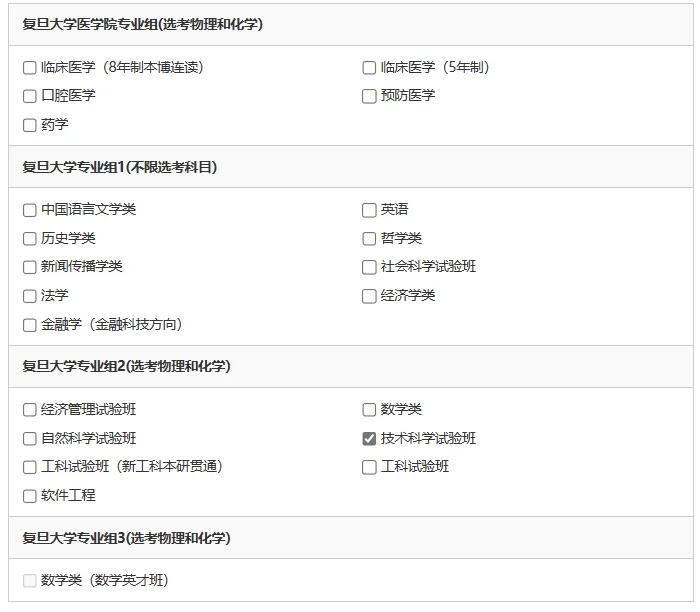Check 金融学（金融科技方向）box
The height and width of the screenshot is (612, 700).
point(29,325)
